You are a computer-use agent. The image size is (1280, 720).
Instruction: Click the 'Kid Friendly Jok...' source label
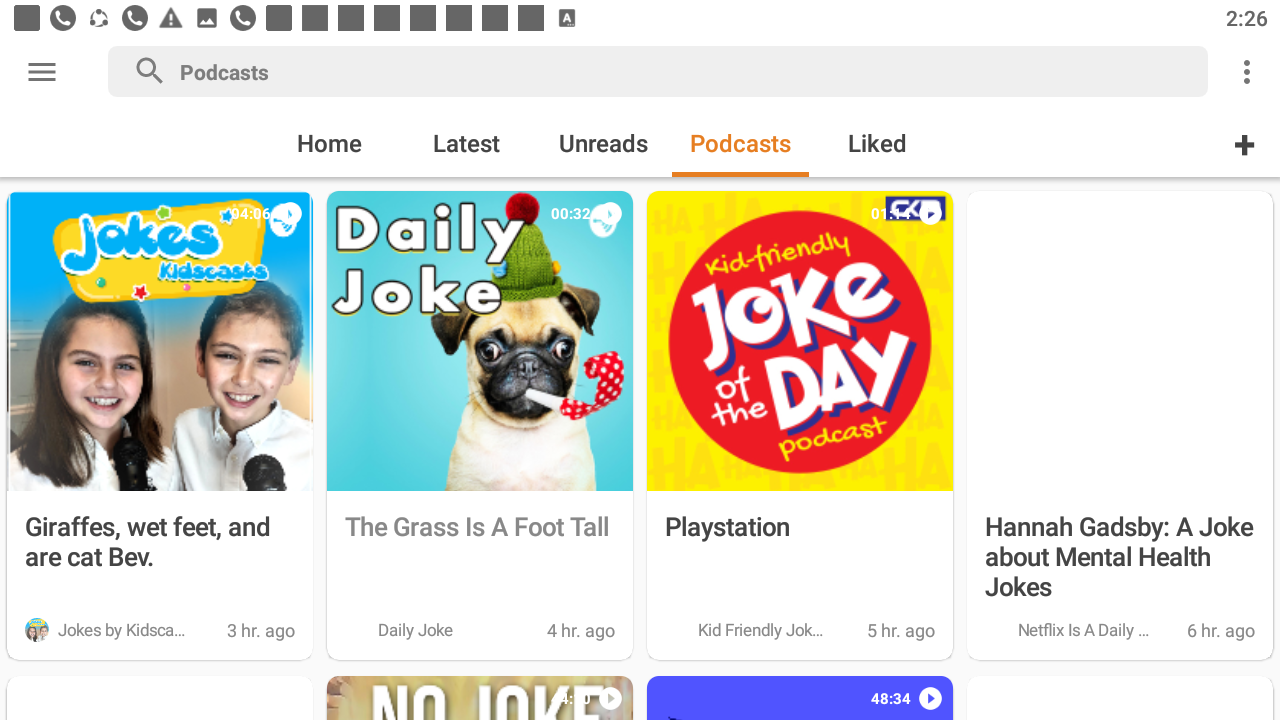tap(760, 630)
